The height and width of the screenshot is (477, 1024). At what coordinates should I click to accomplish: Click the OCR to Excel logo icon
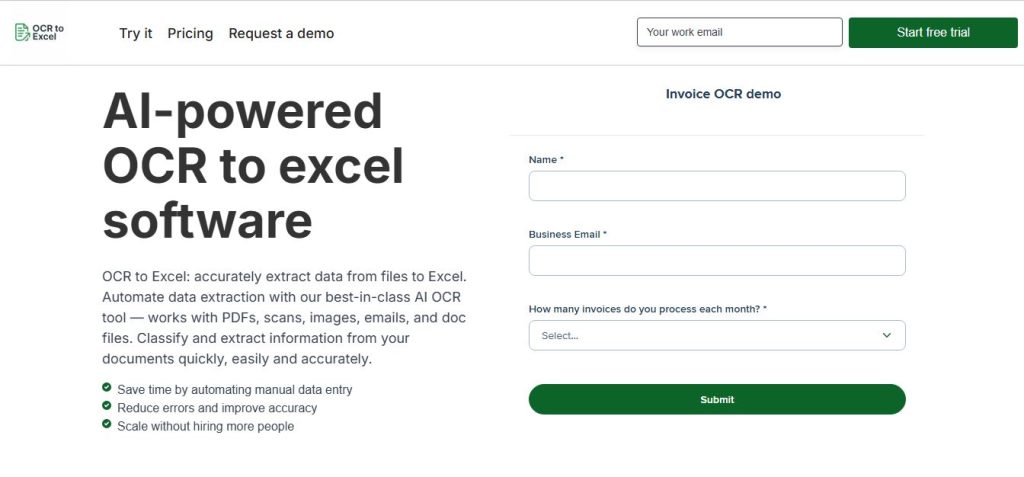(x=22, y=32)
